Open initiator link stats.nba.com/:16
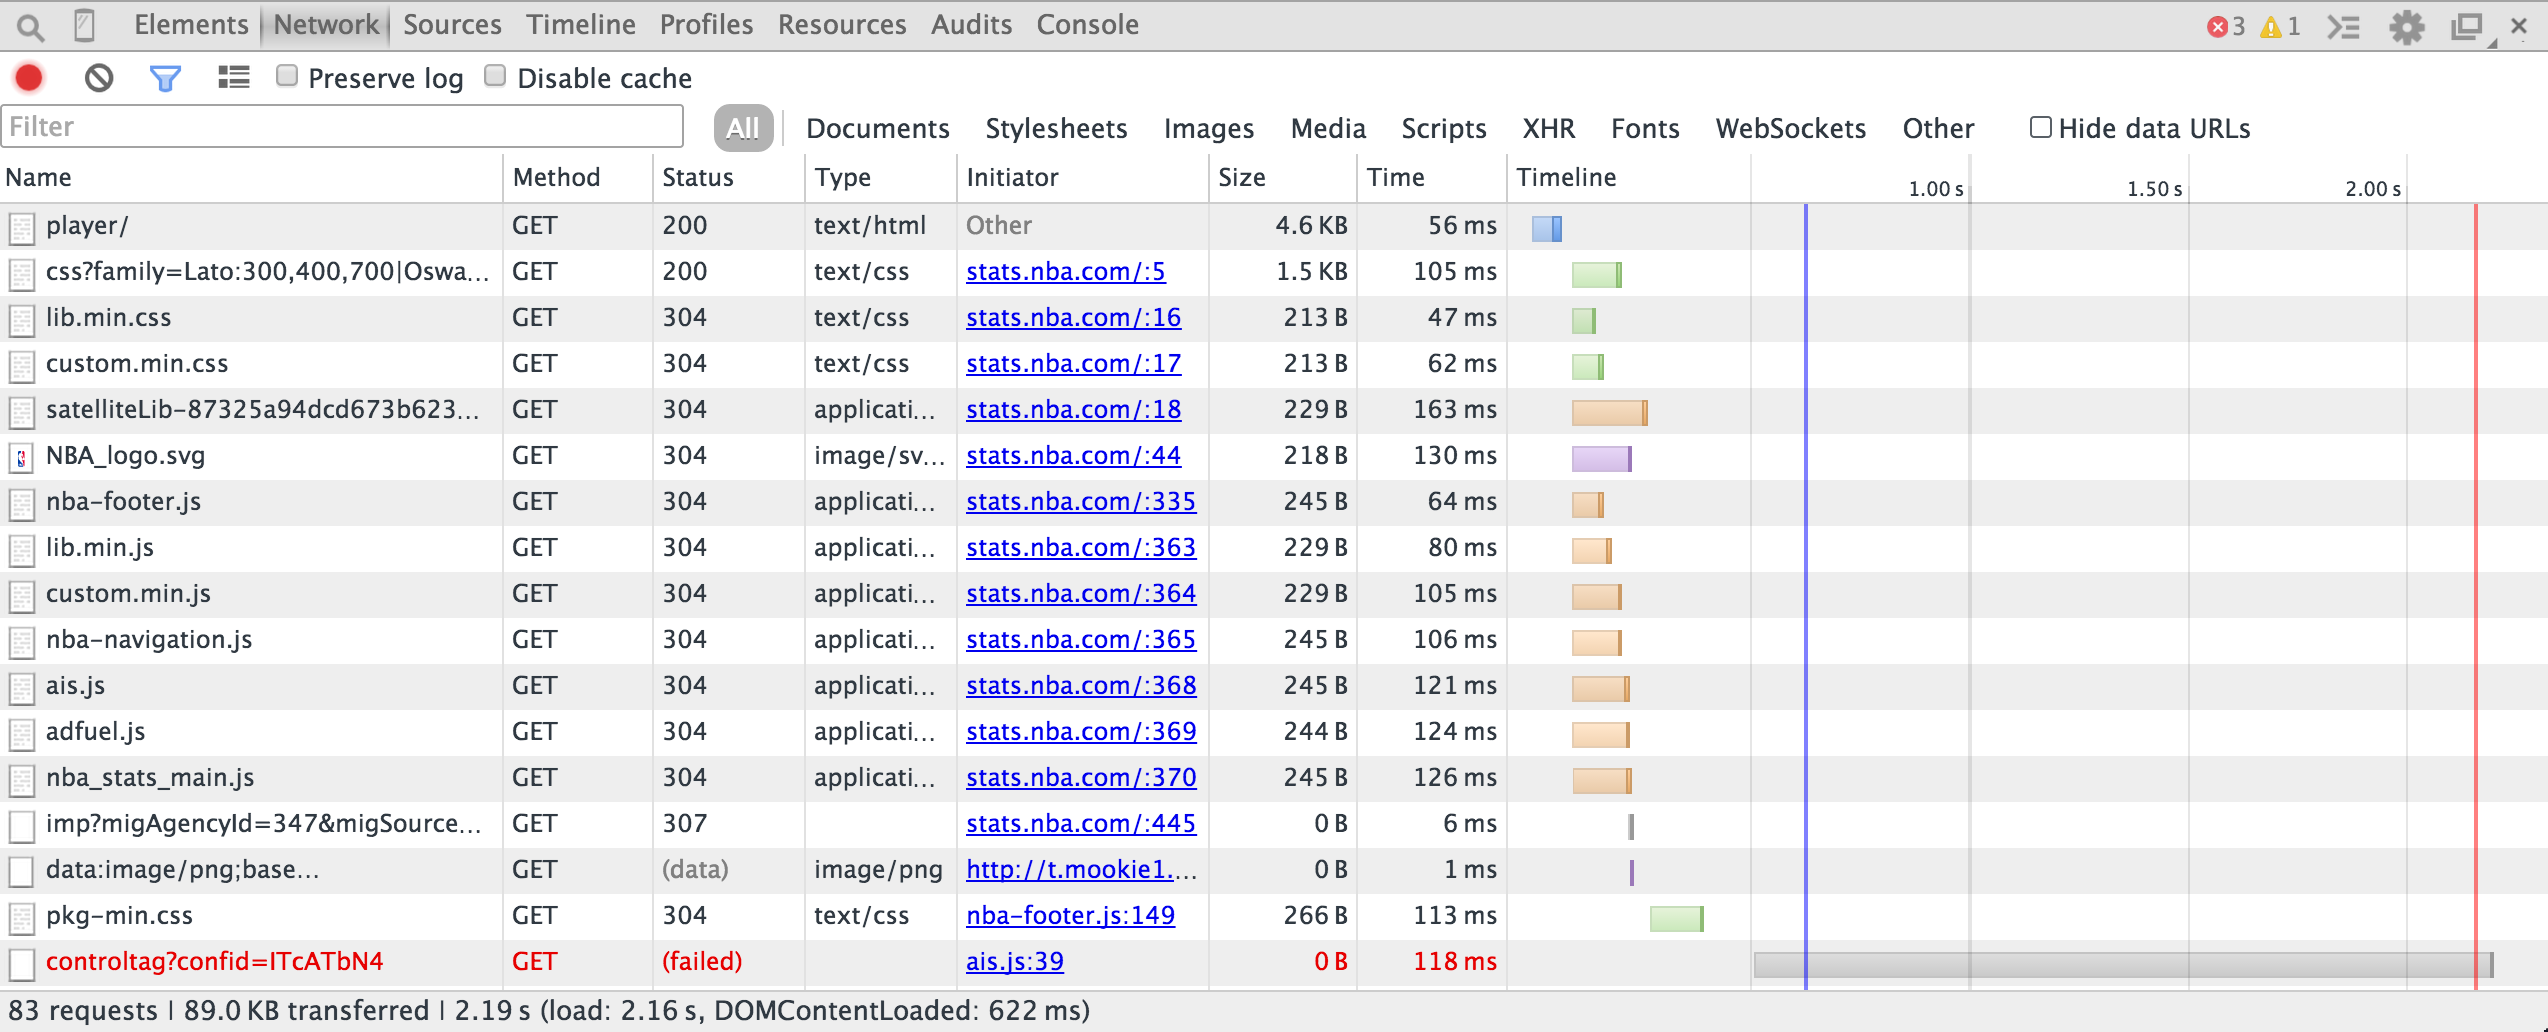 pyautogui.click(x=1073, y=318)
